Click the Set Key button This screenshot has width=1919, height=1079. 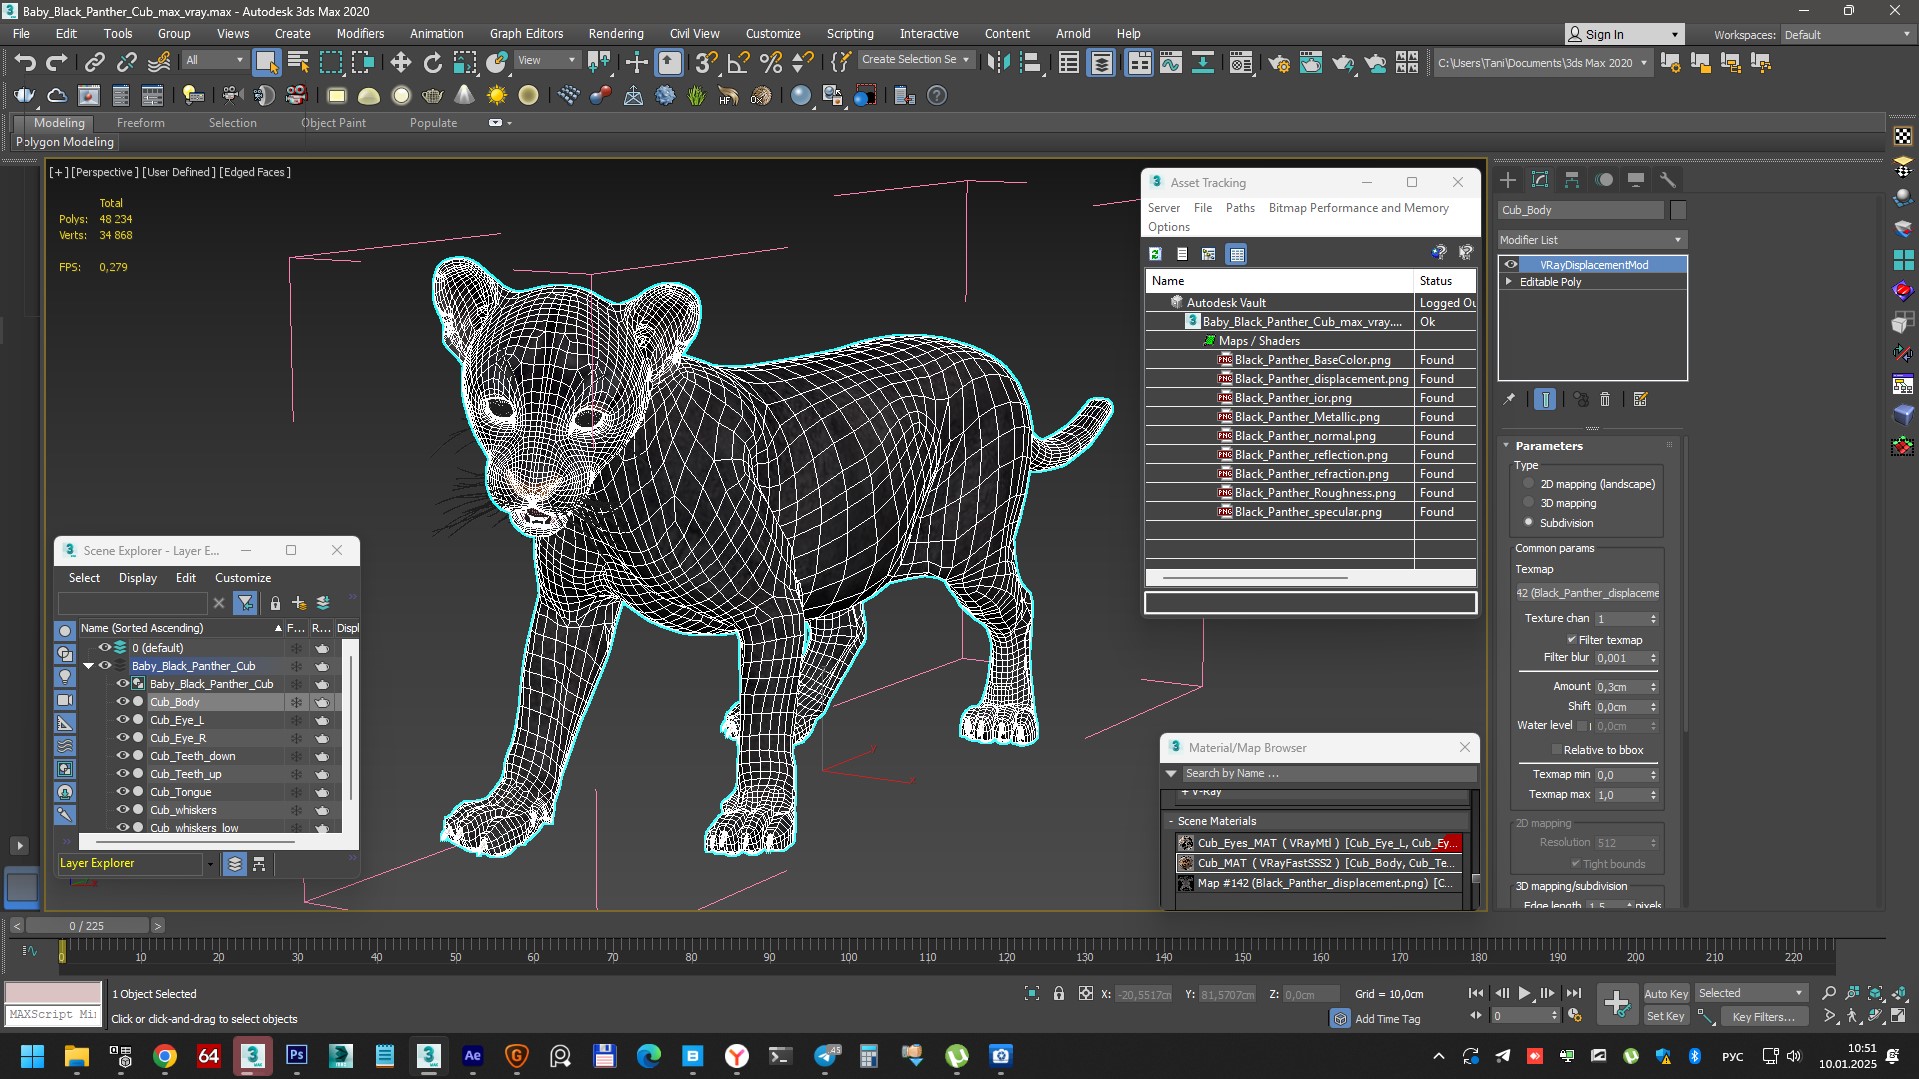pyautogui.click(x=1666, y=1016)
